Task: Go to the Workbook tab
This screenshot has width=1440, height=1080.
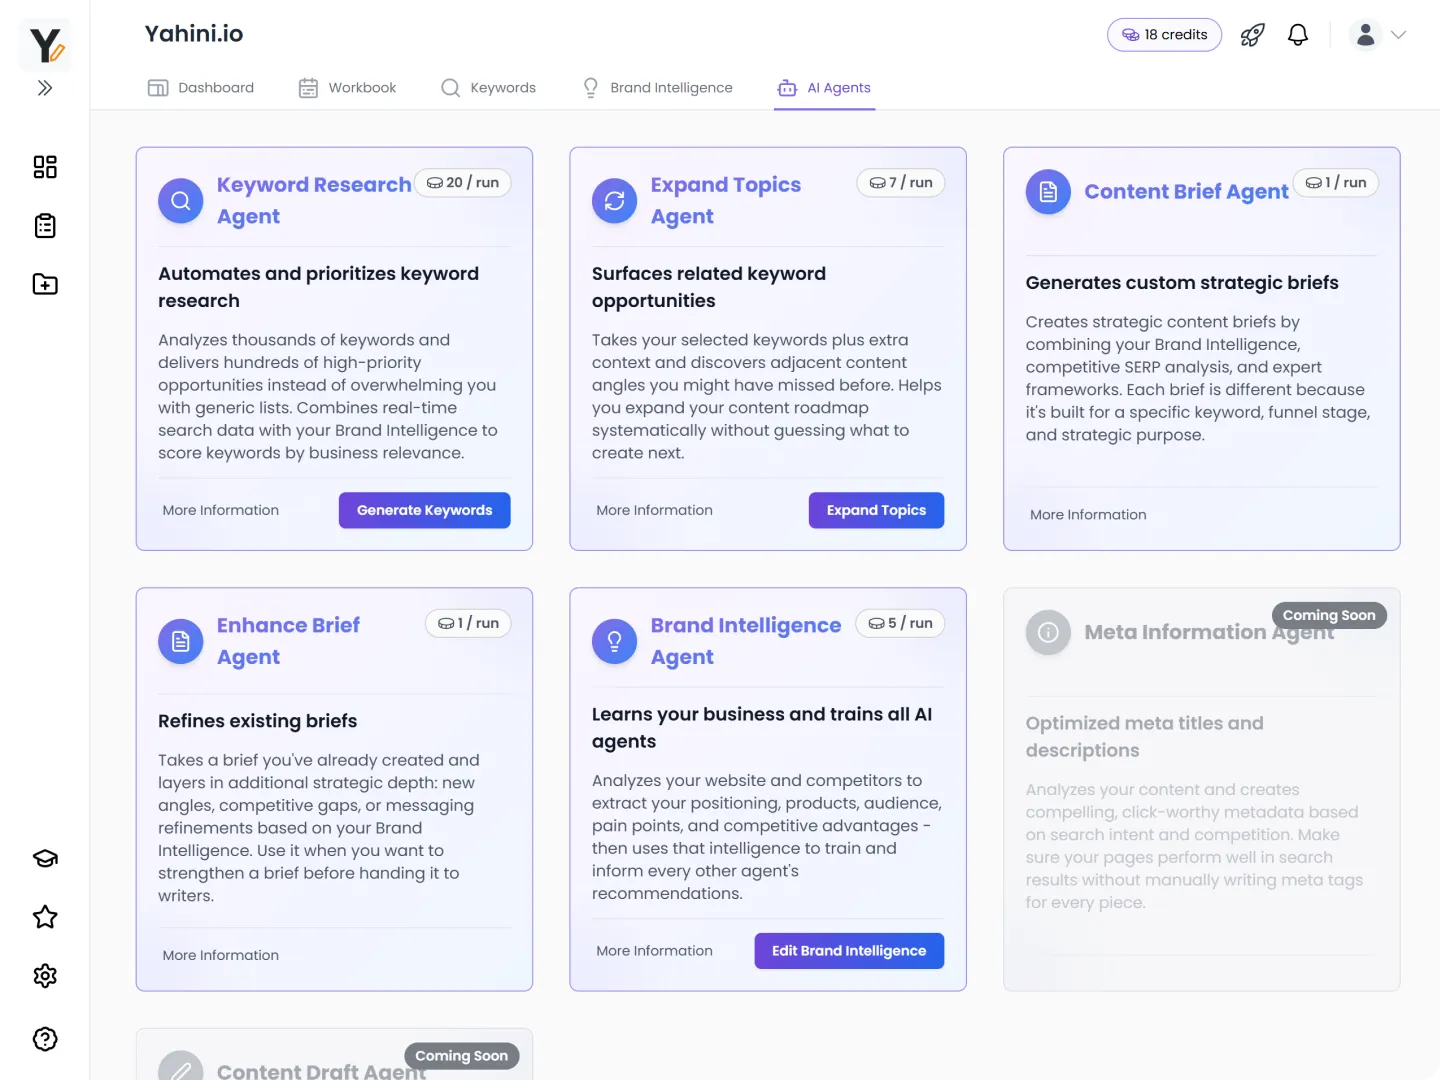Action: pyautogui.click(x=348, y=88)
